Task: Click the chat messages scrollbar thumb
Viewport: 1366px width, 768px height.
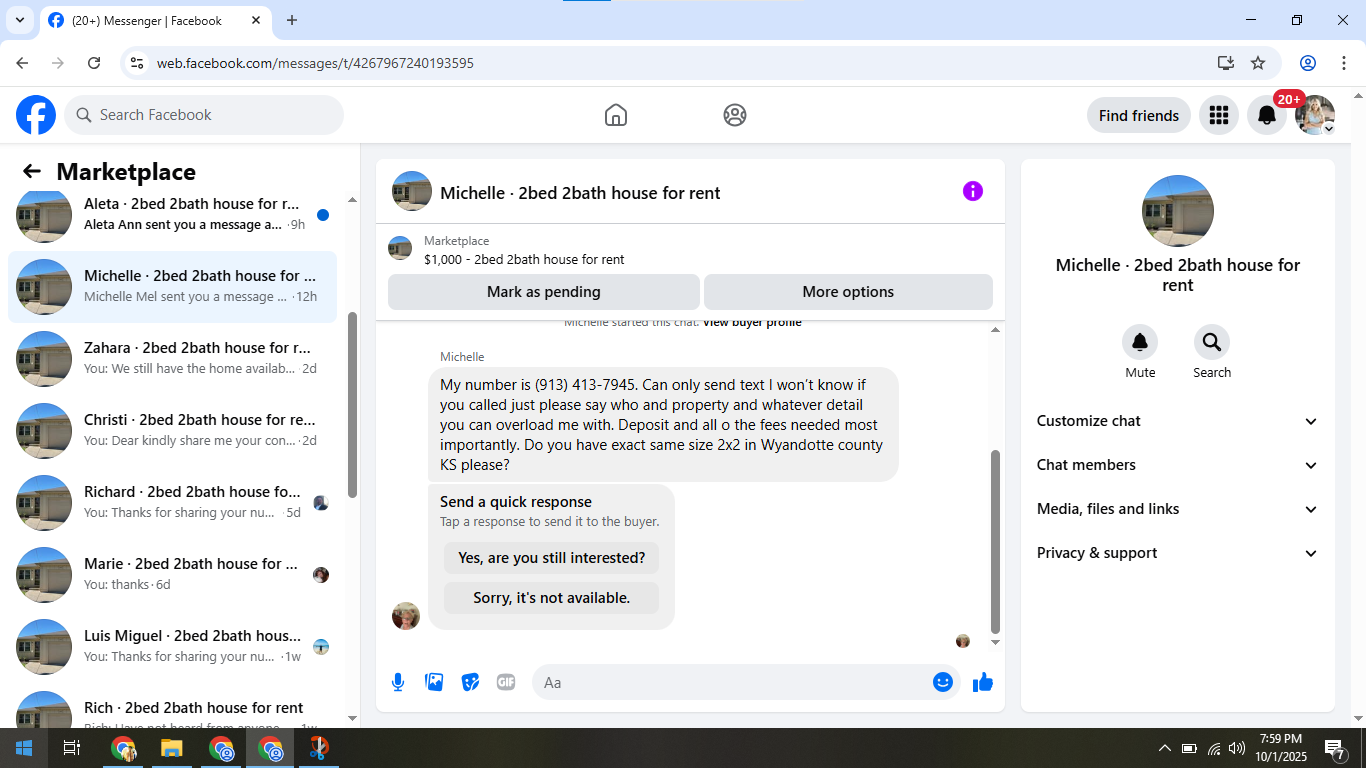Action: pos(995,540)
